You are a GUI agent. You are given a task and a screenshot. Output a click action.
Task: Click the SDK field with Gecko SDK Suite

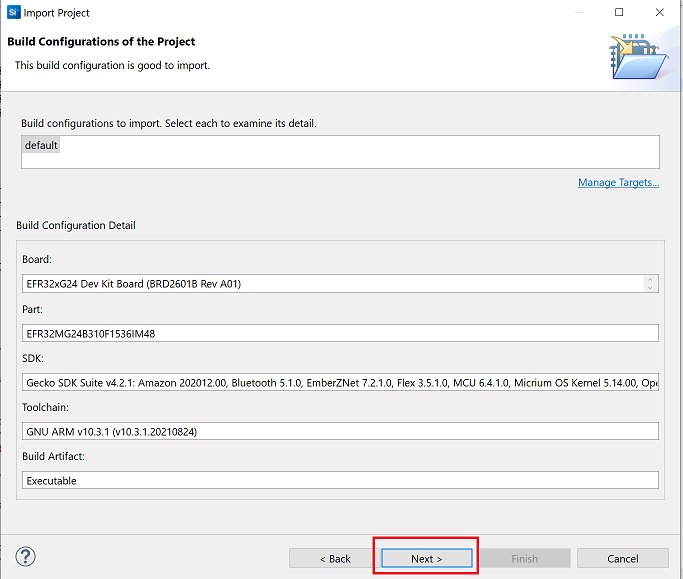(340, 382)
